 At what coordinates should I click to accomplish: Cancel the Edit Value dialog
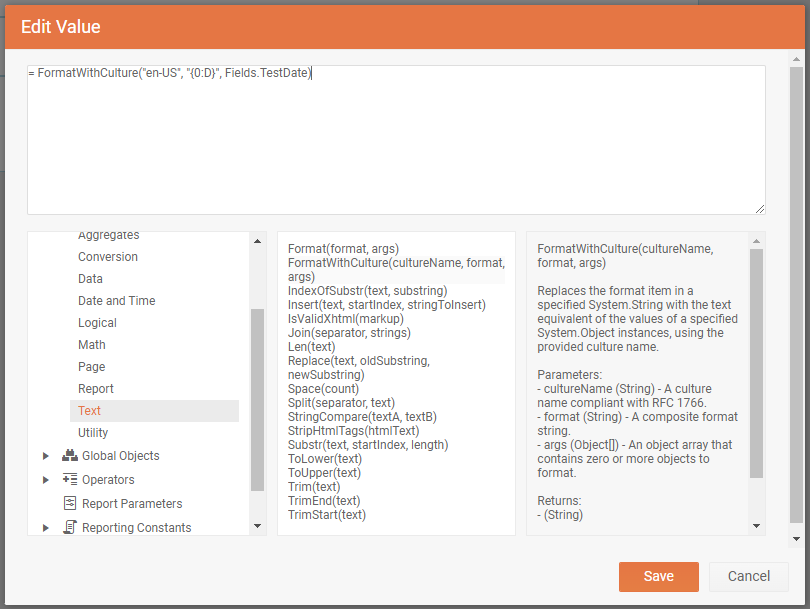(x=748, y=576)
